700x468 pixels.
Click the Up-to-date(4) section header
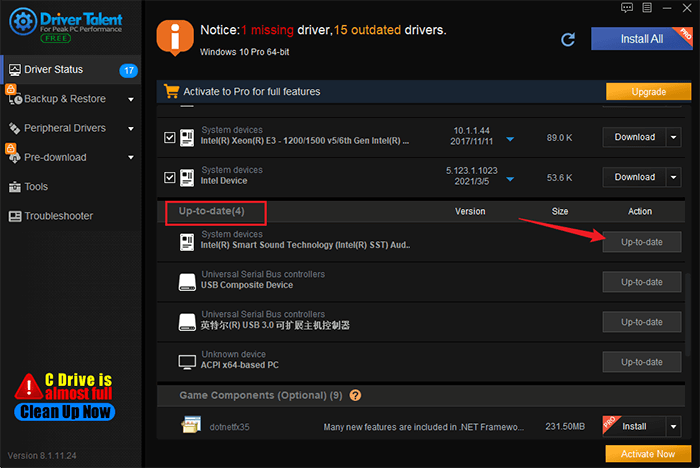[212, 211]
